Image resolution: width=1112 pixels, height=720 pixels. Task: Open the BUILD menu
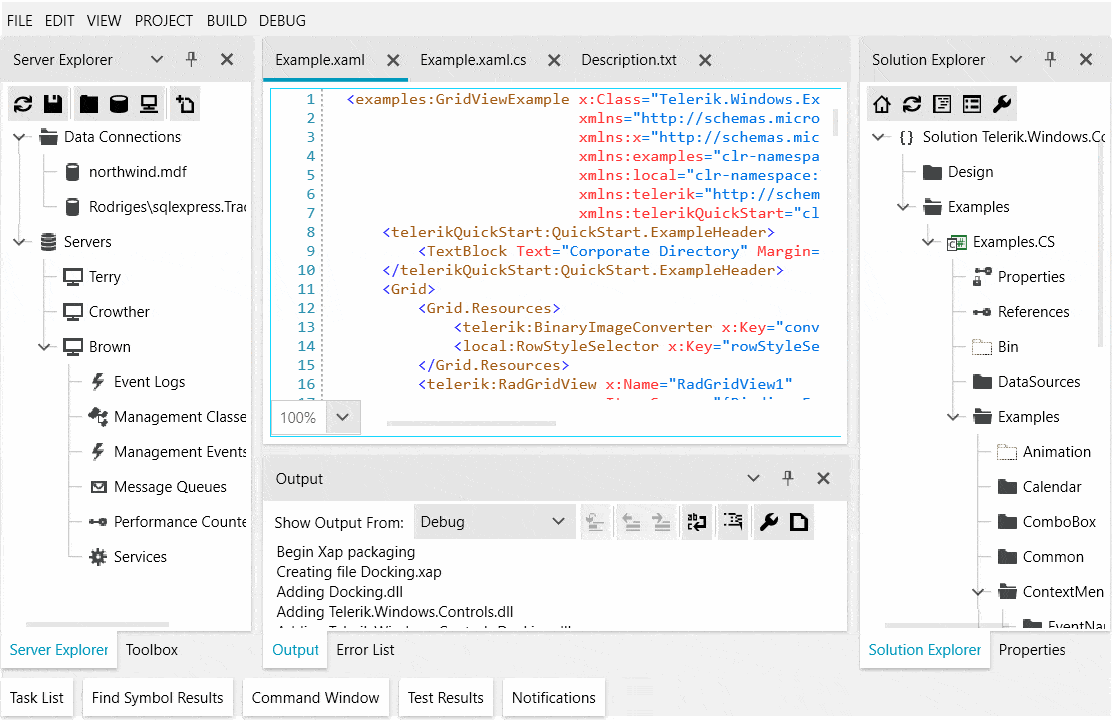coord(226,21)
